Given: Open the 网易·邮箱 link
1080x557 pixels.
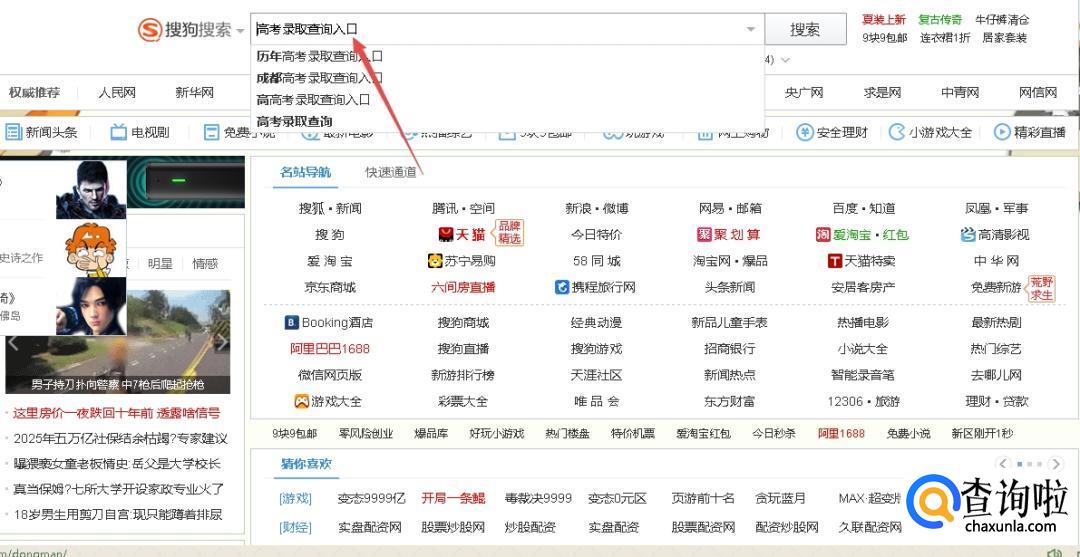Looking at the screenshot, I should pos(729,209).
